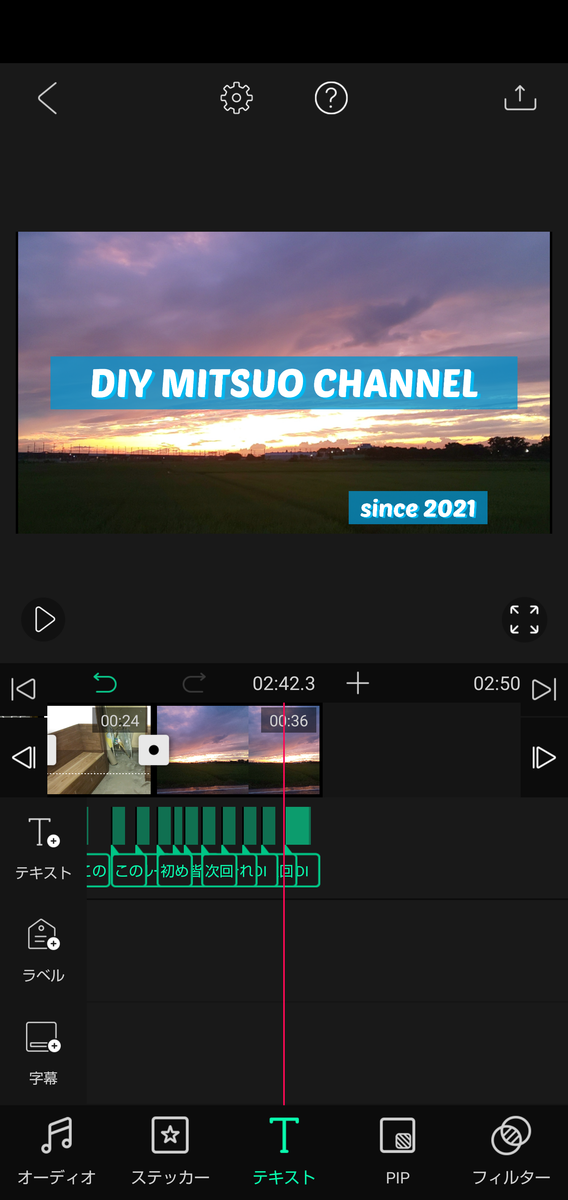Add a 字幕 subtitle
This screenshot has width=568, height=1200.
(x=43, y=1052)
